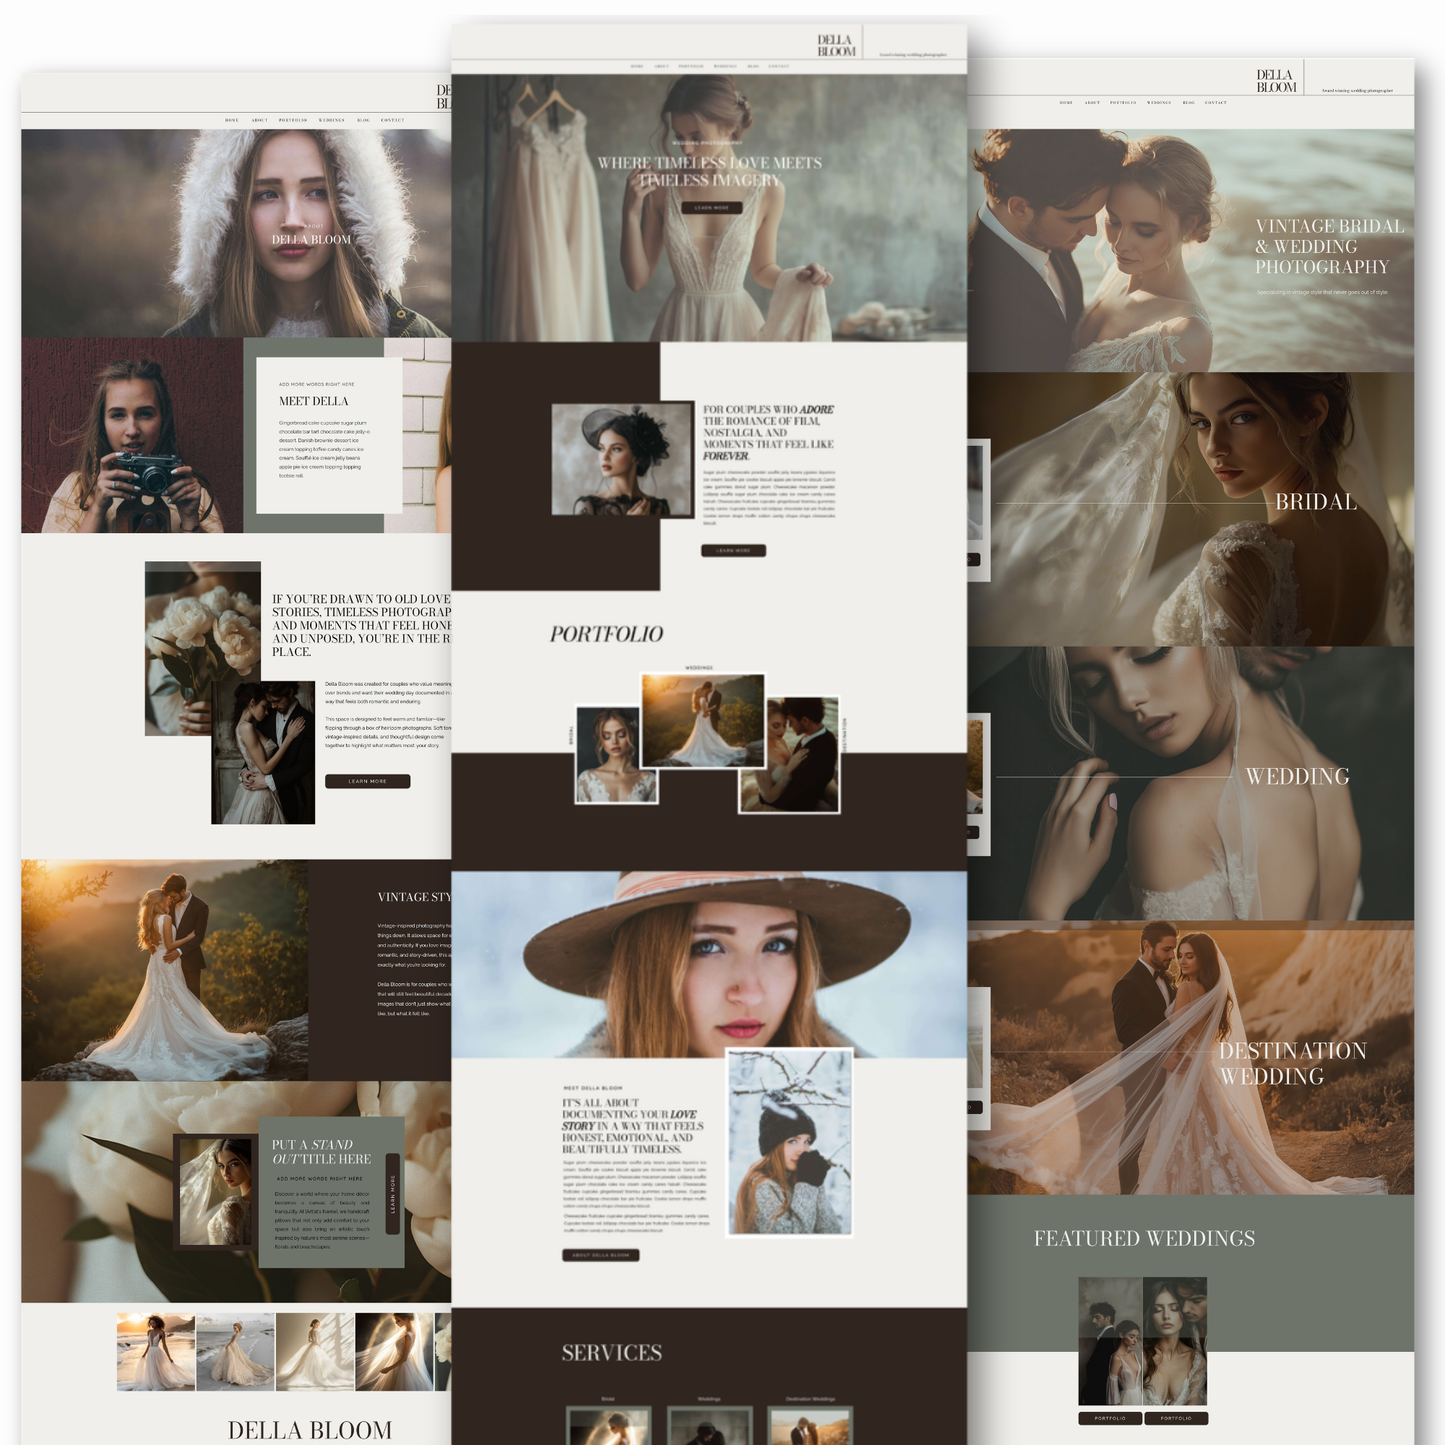
Task: Click the Della Bloom logo on the center page
Action: click(836, 46)
